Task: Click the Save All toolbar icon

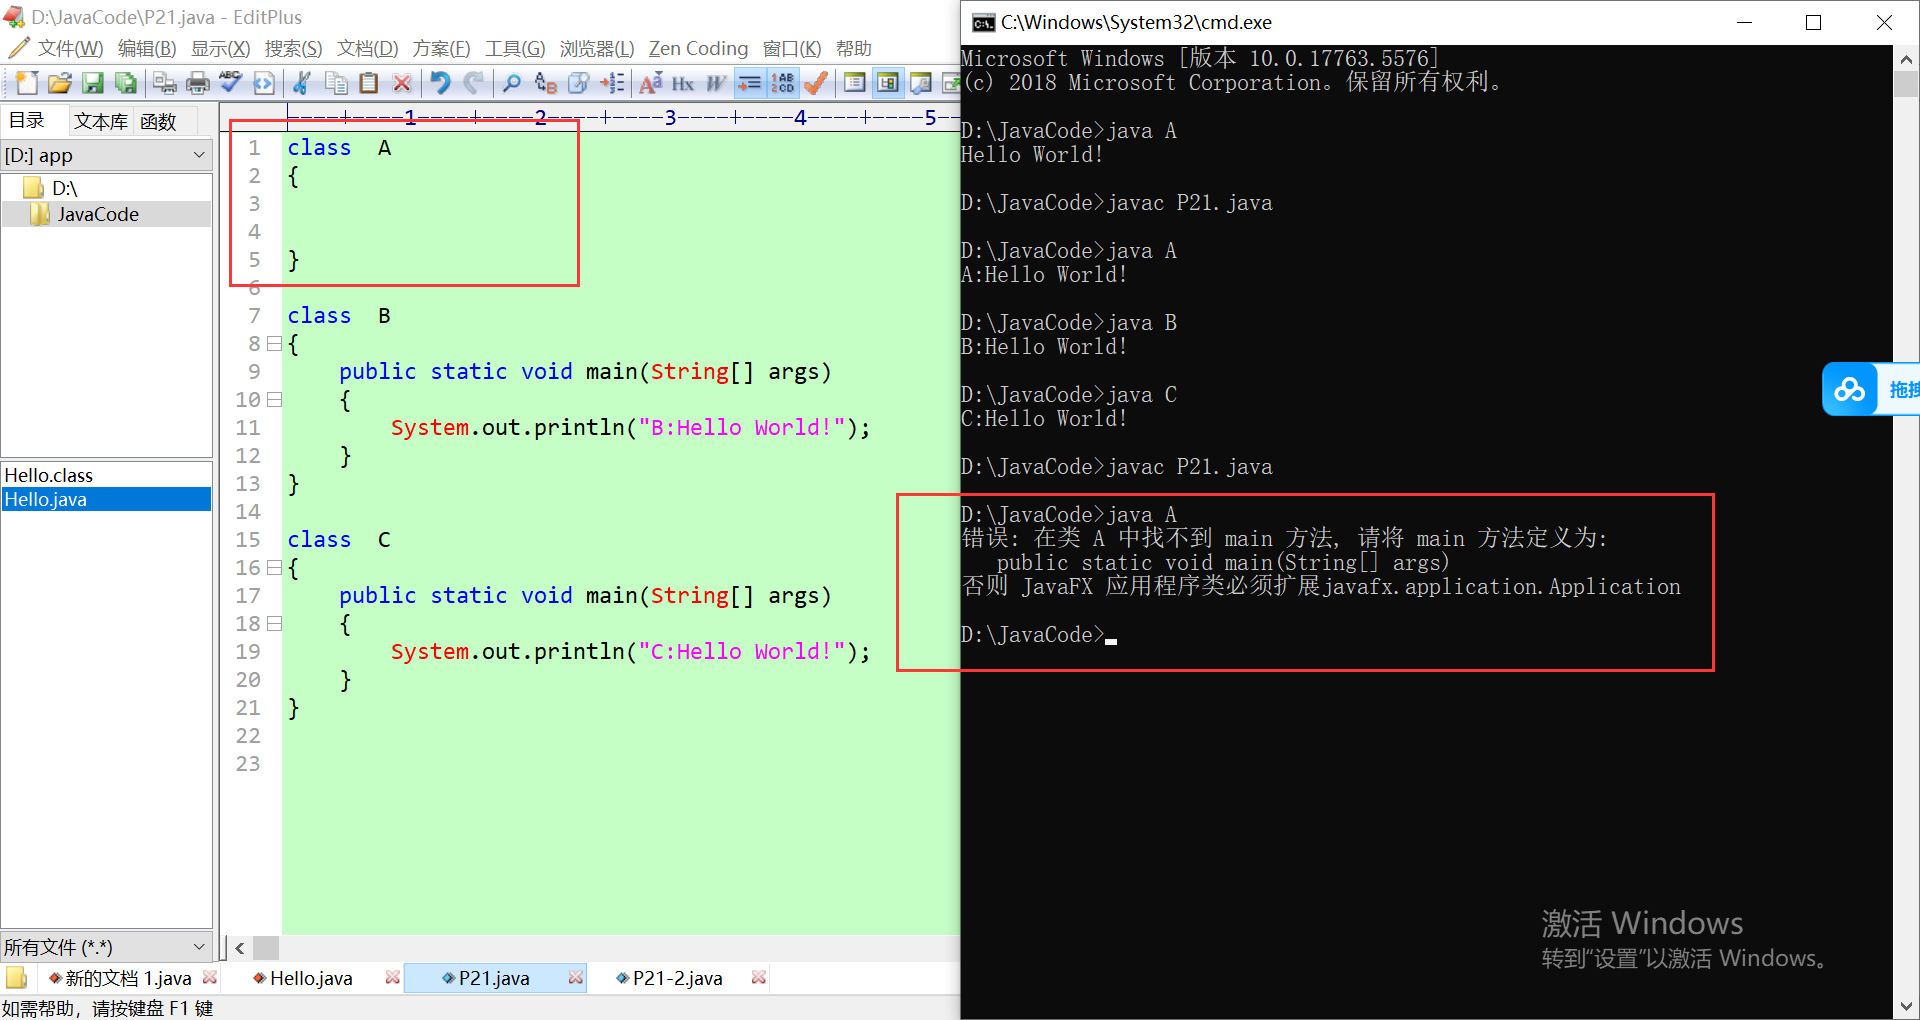Action: (x=126, y=83)
